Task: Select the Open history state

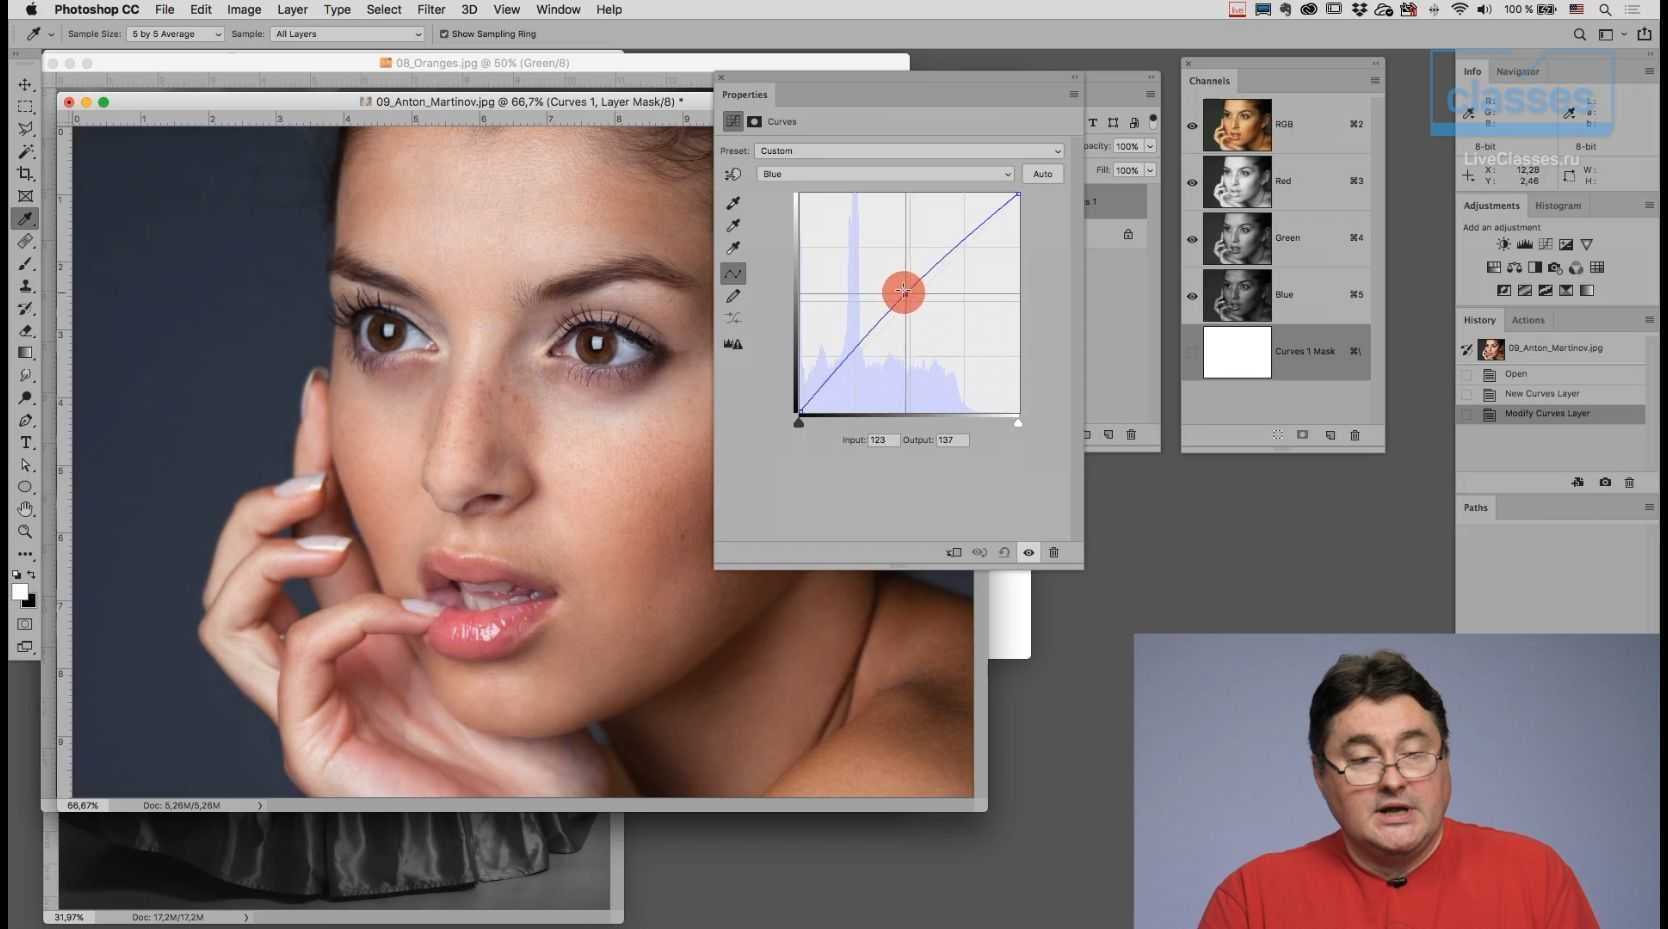Action: tap(1550, 375)
